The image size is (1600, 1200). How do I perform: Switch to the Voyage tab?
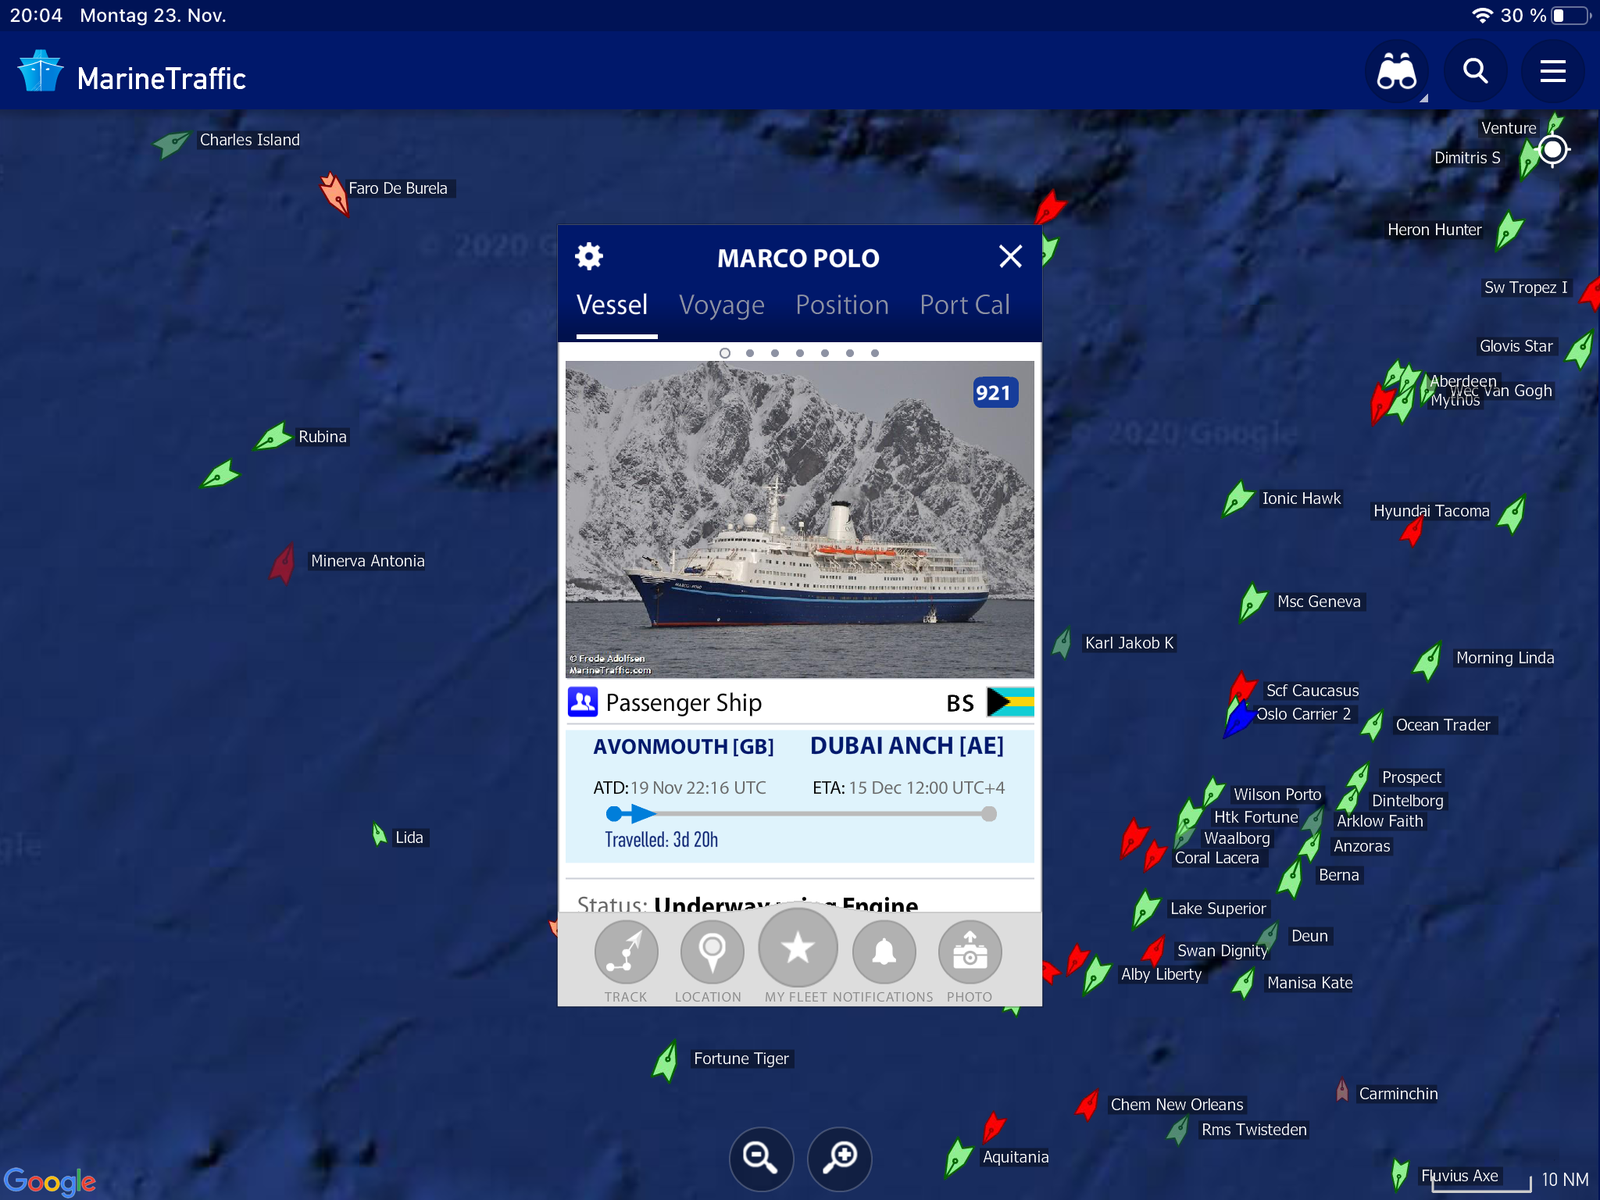[721, 305]
